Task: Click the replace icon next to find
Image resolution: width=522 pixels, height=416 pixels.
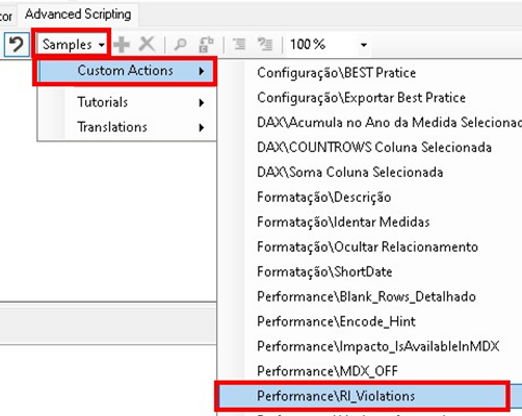Action: 206,44
